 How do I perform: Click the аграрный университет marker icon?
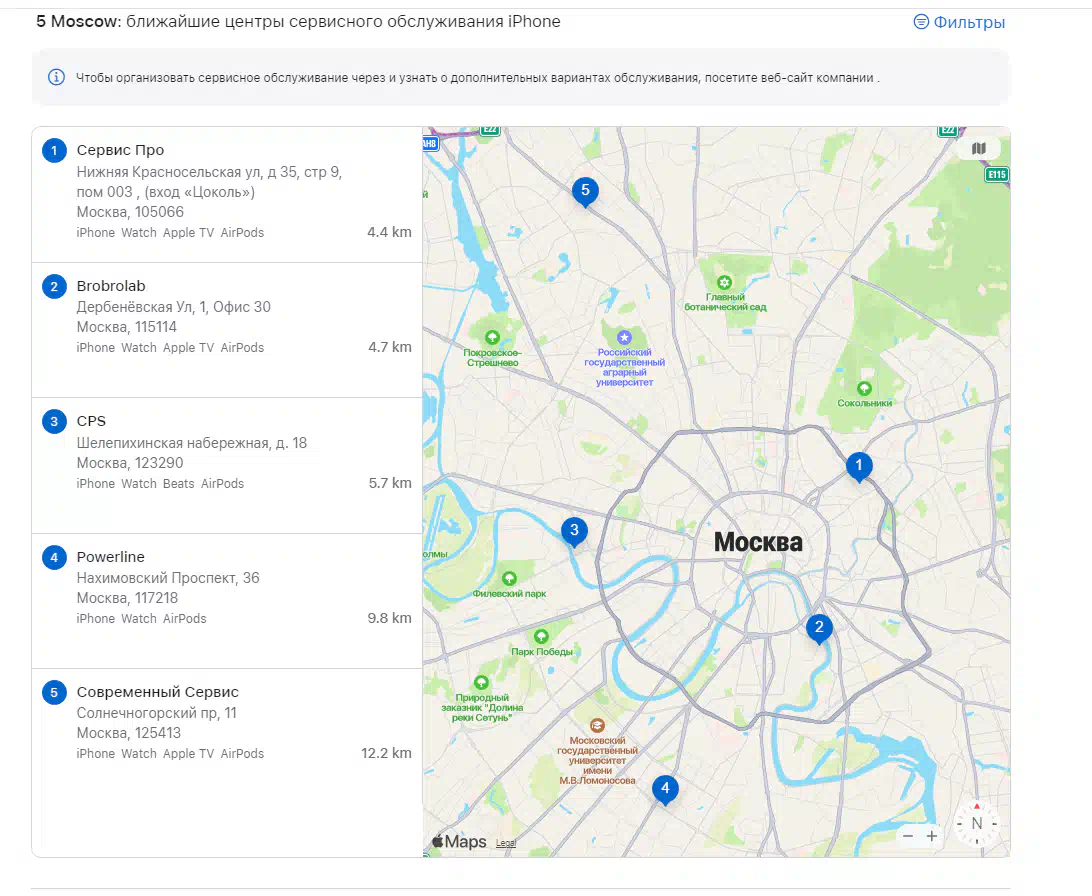click(x=625, y=338)
